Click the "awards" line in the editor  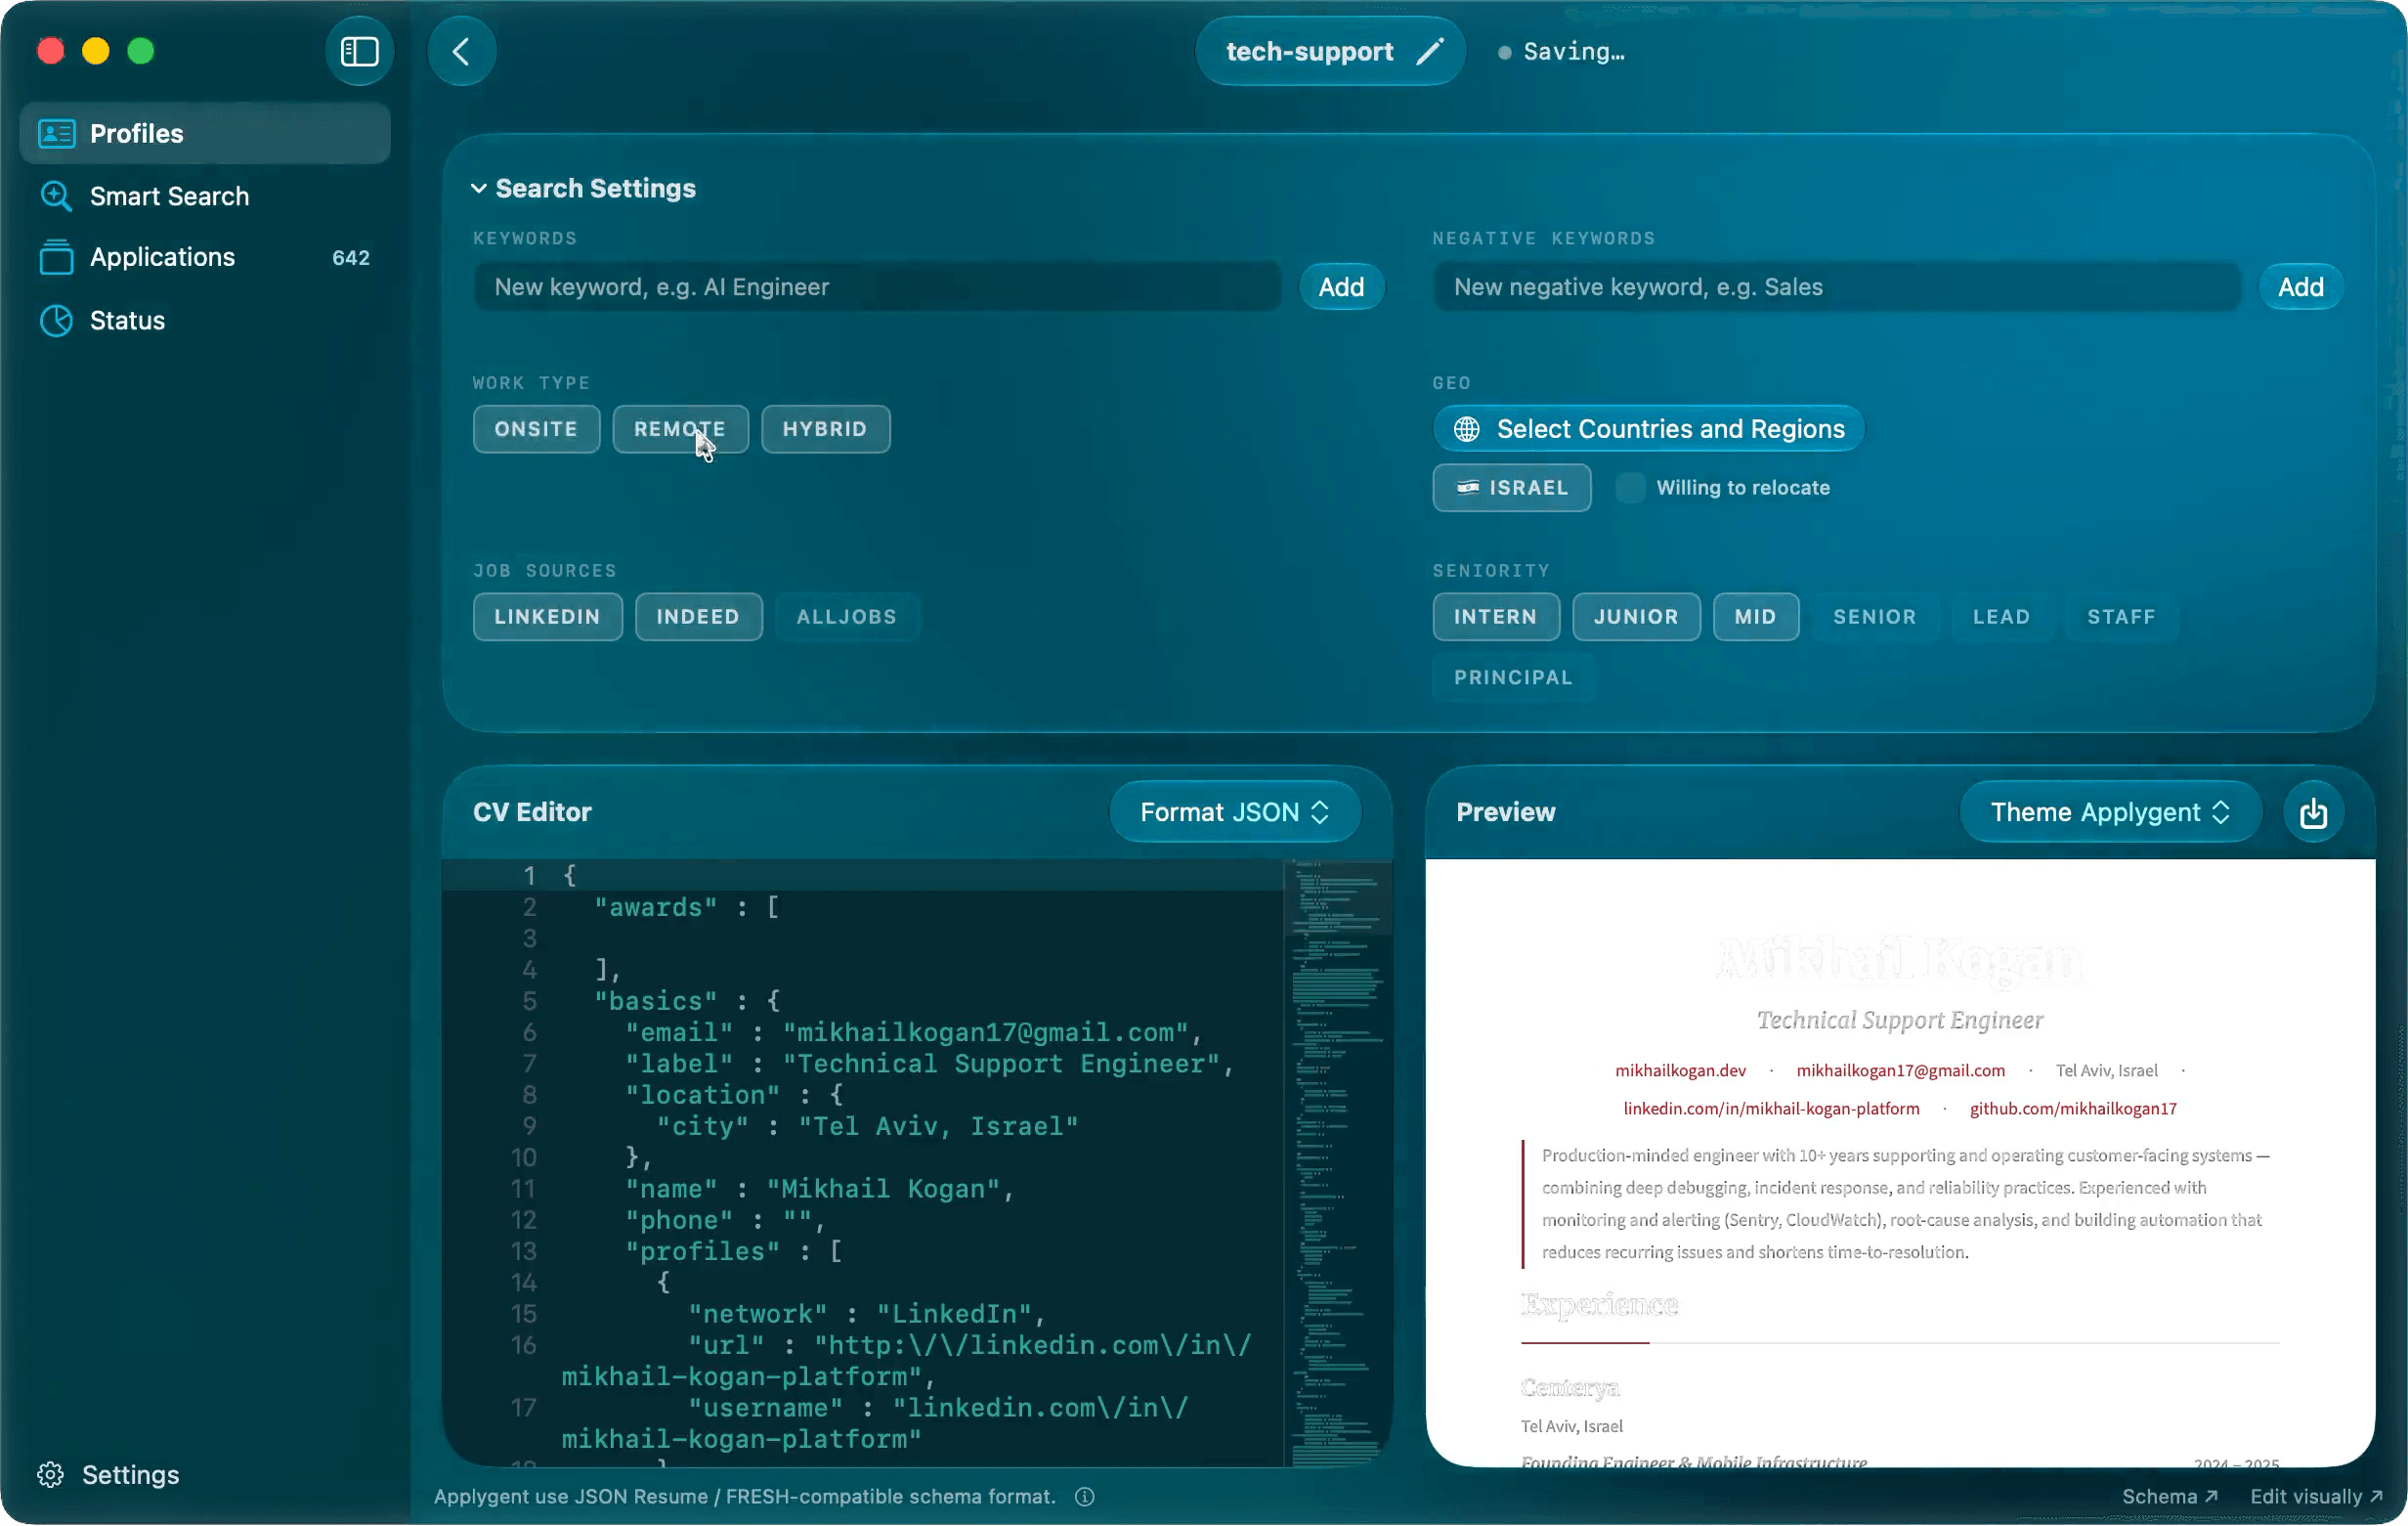tap(686, 908)
